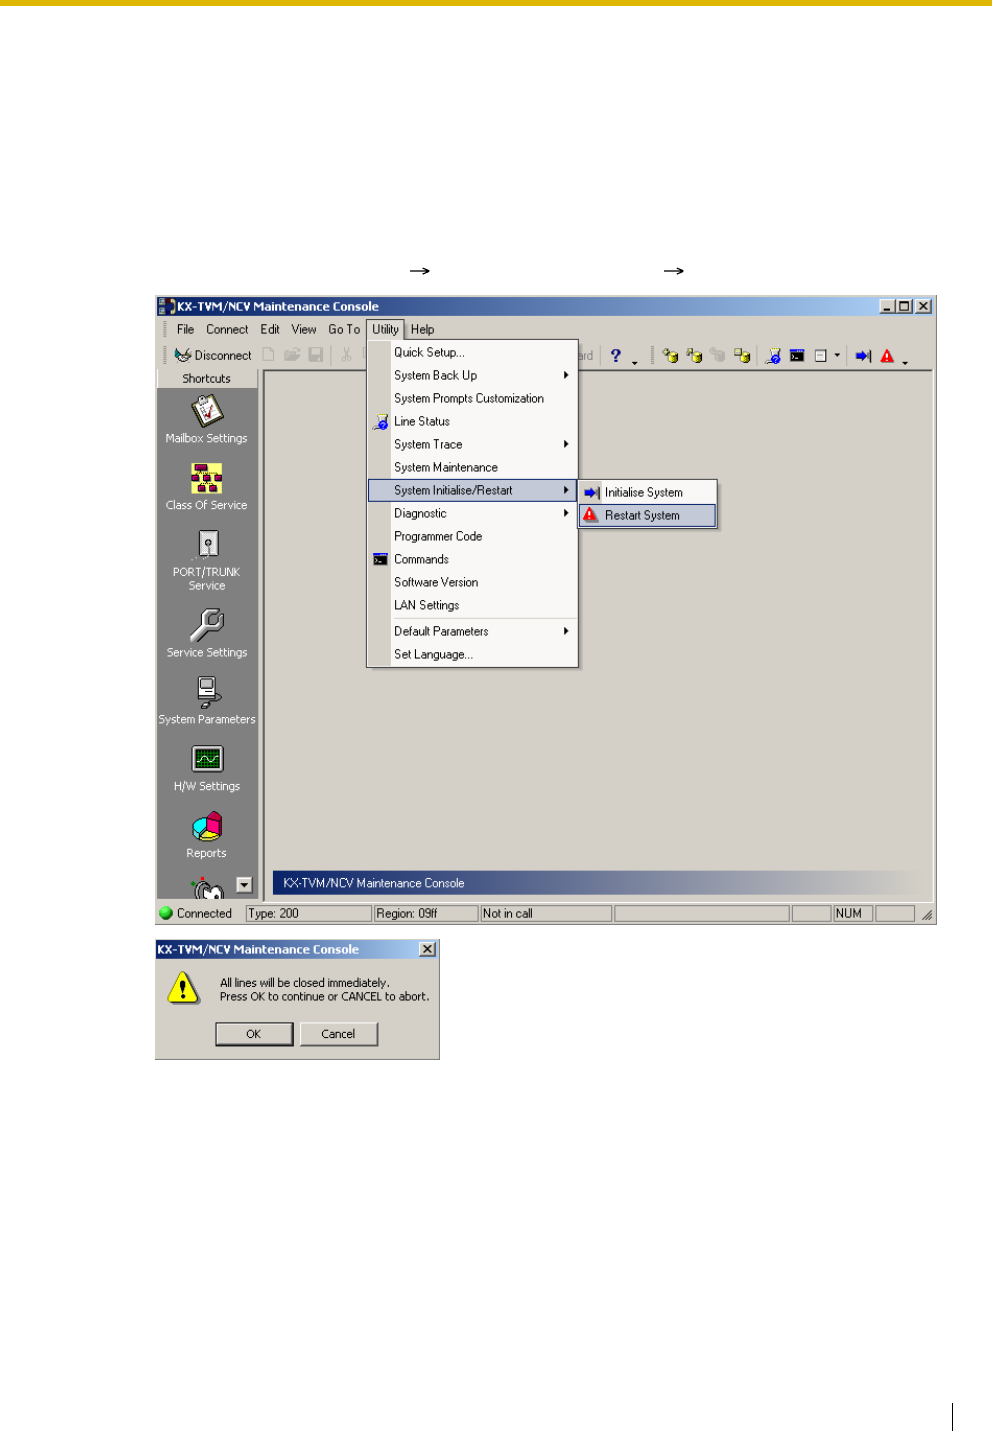This screenshot has width=992, height=1431.
Task: Open the Go To menu
Action: (344, 329)
